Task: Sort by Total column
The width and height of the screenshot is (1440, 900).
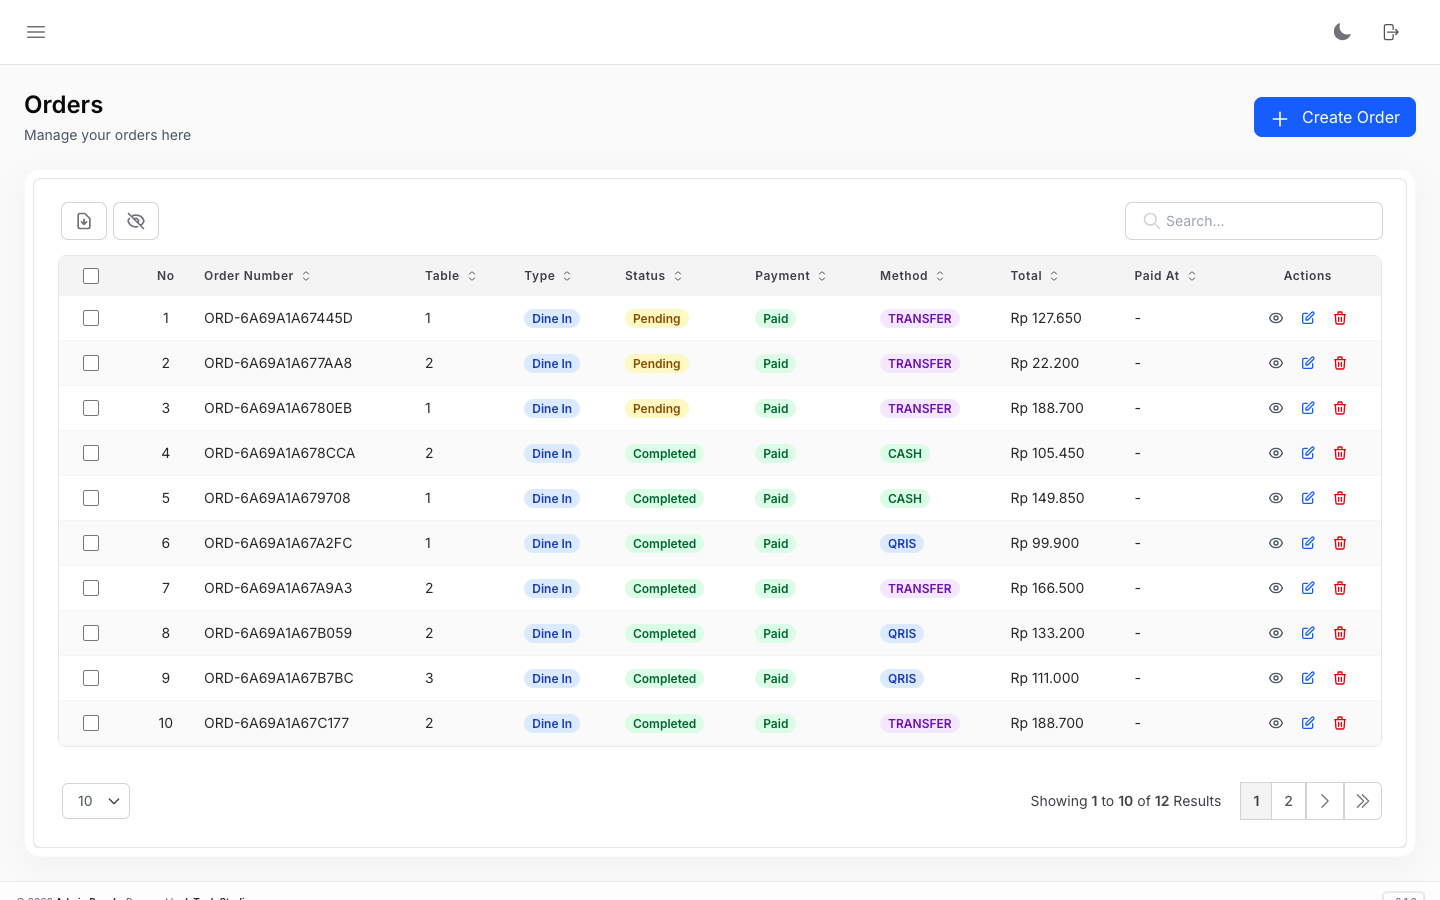Action: (x=1035, y=276)
